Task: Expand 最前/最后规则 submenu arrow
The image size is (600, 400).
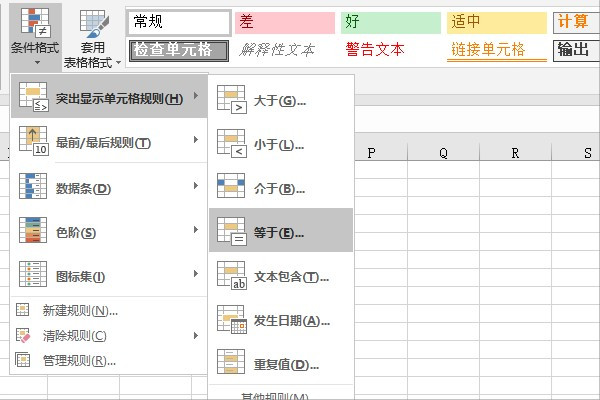Action: (x=196, y=142)
